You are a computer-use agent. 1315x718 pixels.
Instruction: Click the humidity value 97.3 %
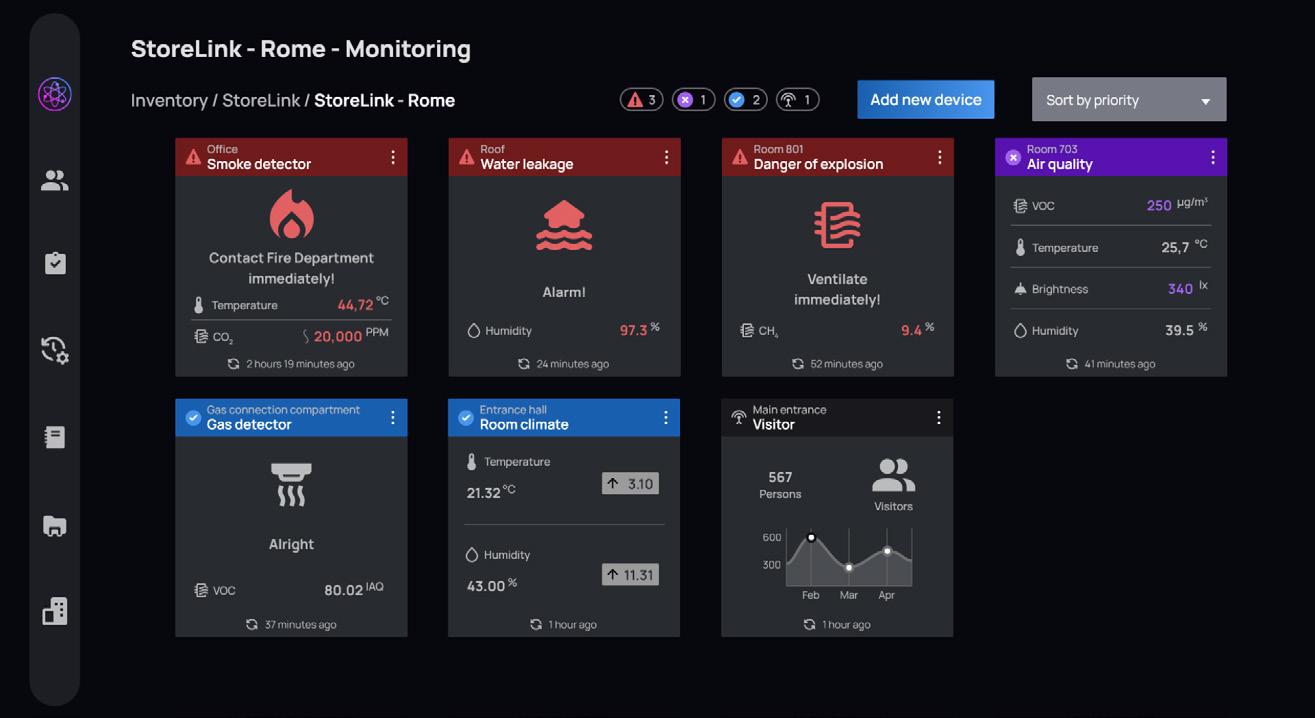(x=640, y=330)
